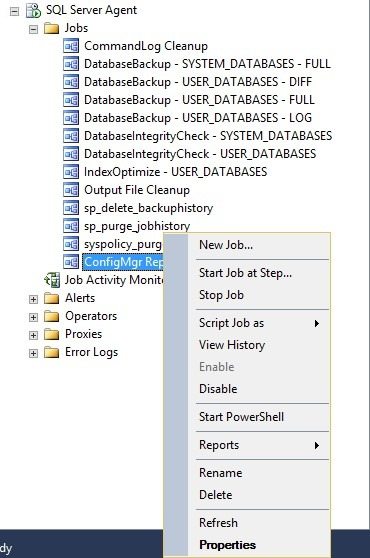Collapse the Jobs folder
Viewport: 370px width, 558px height.
point(33,29)
